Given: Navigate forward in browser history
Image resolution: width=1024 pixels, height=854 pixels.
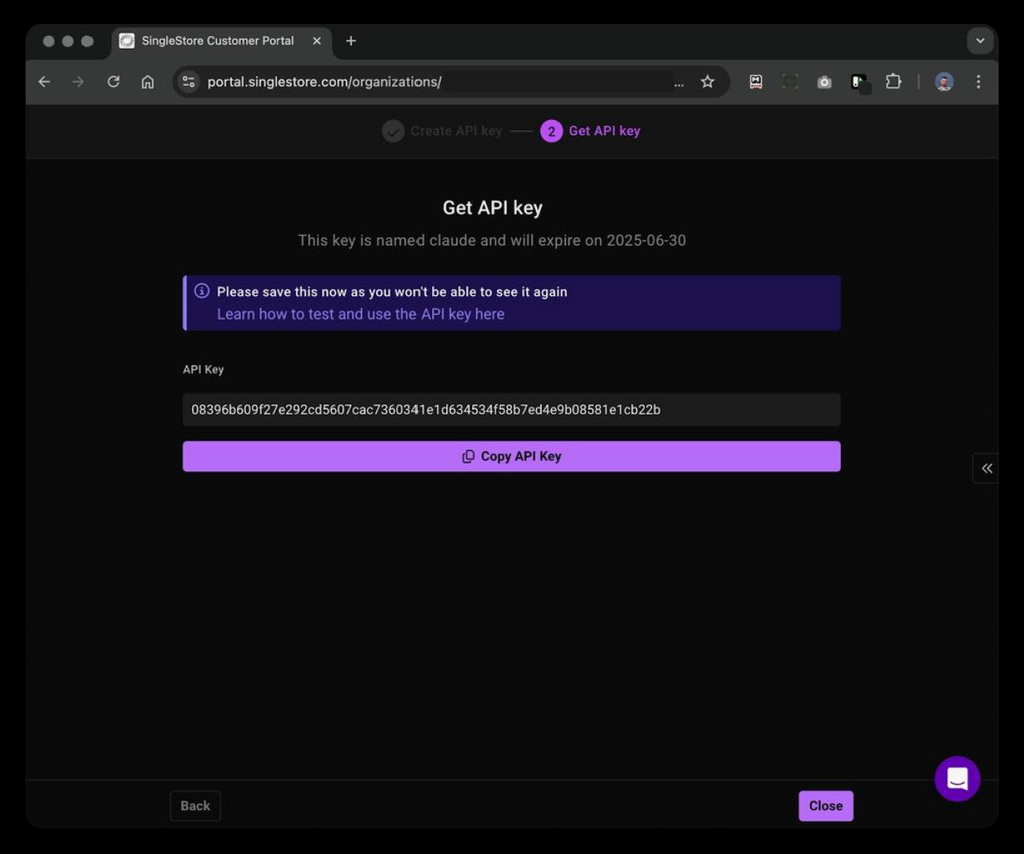Looking at the screenshot, I should point(78,82).
